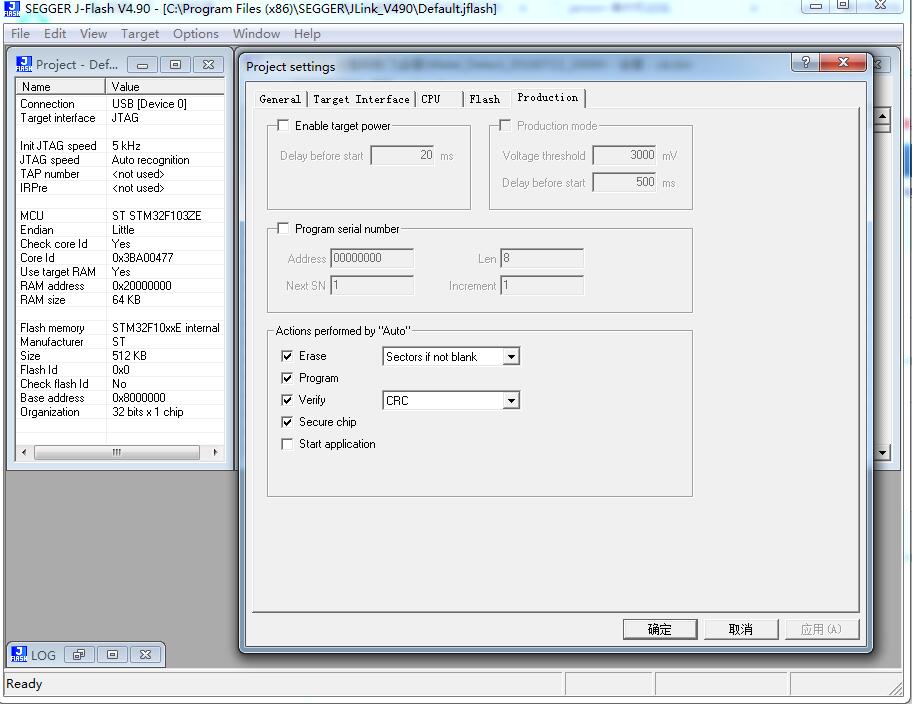Switch to the Flash tab

click(484, 99)
